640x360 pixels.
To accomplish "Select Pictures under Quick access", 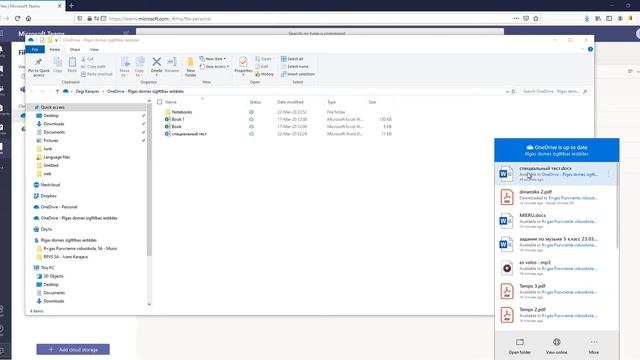I will [51, 140].
